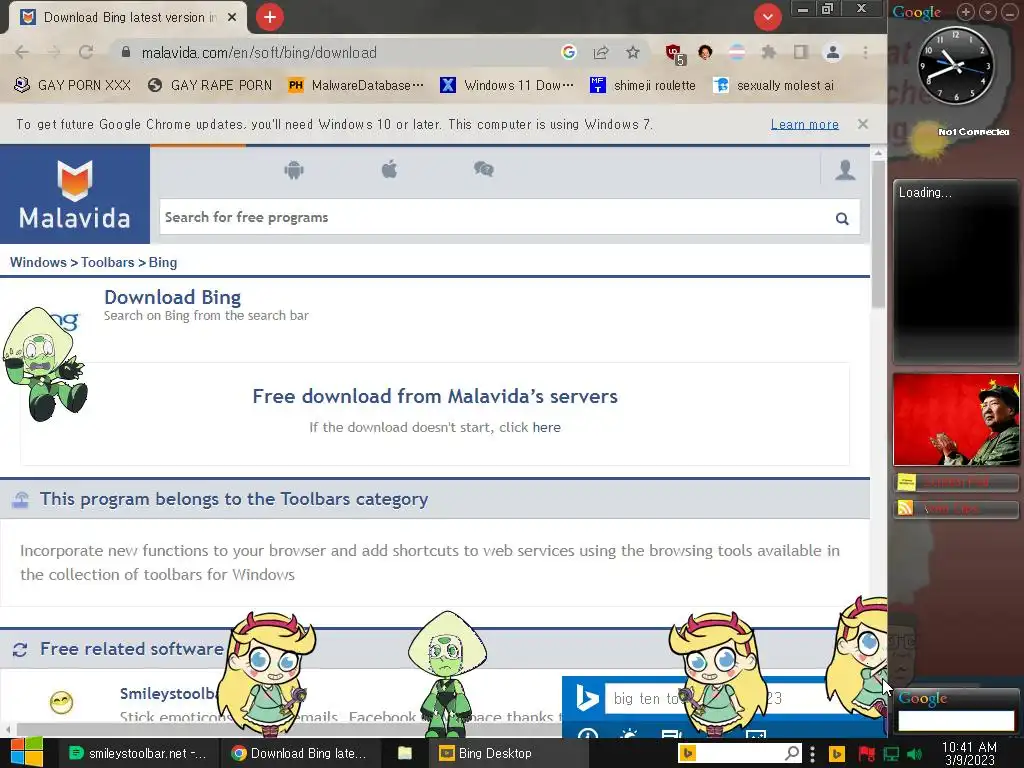The height and width of the screenshot is (768, 1024).
Task: Open the Windows Start button
Action: pyautogui.click(x=27, y=753)
